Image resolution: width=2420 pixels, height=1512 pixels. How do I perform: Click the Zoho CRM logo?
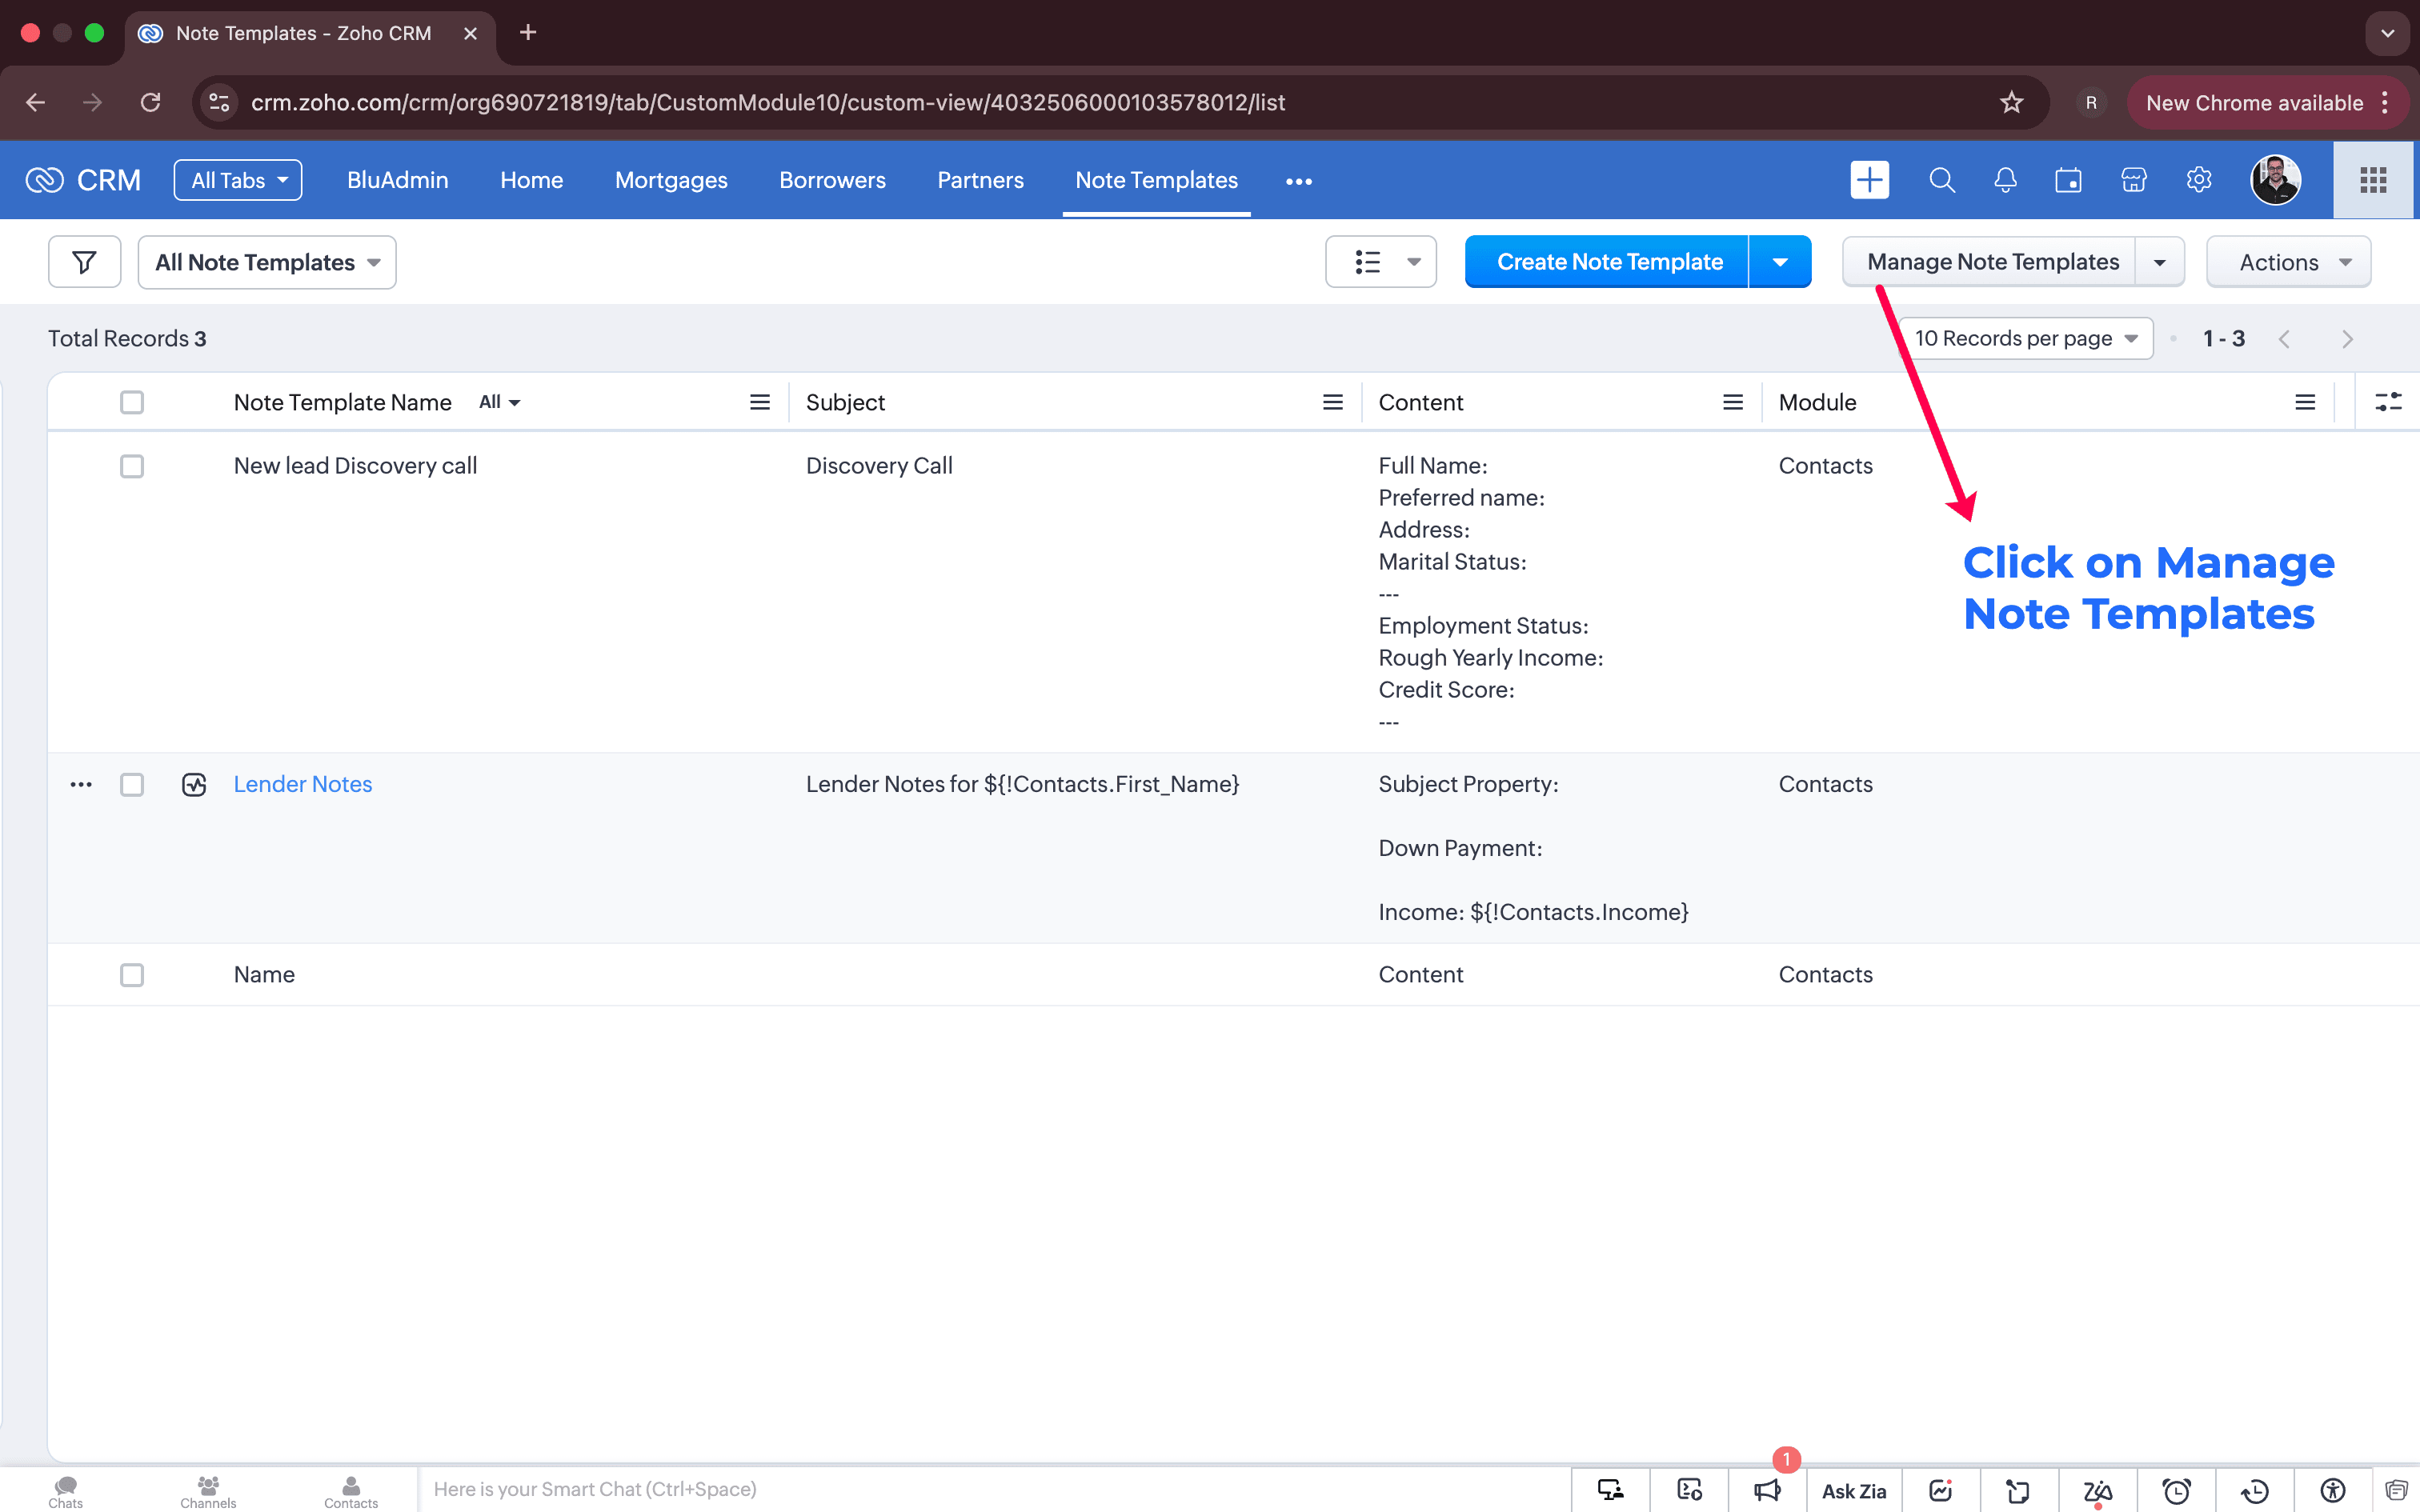83,180
